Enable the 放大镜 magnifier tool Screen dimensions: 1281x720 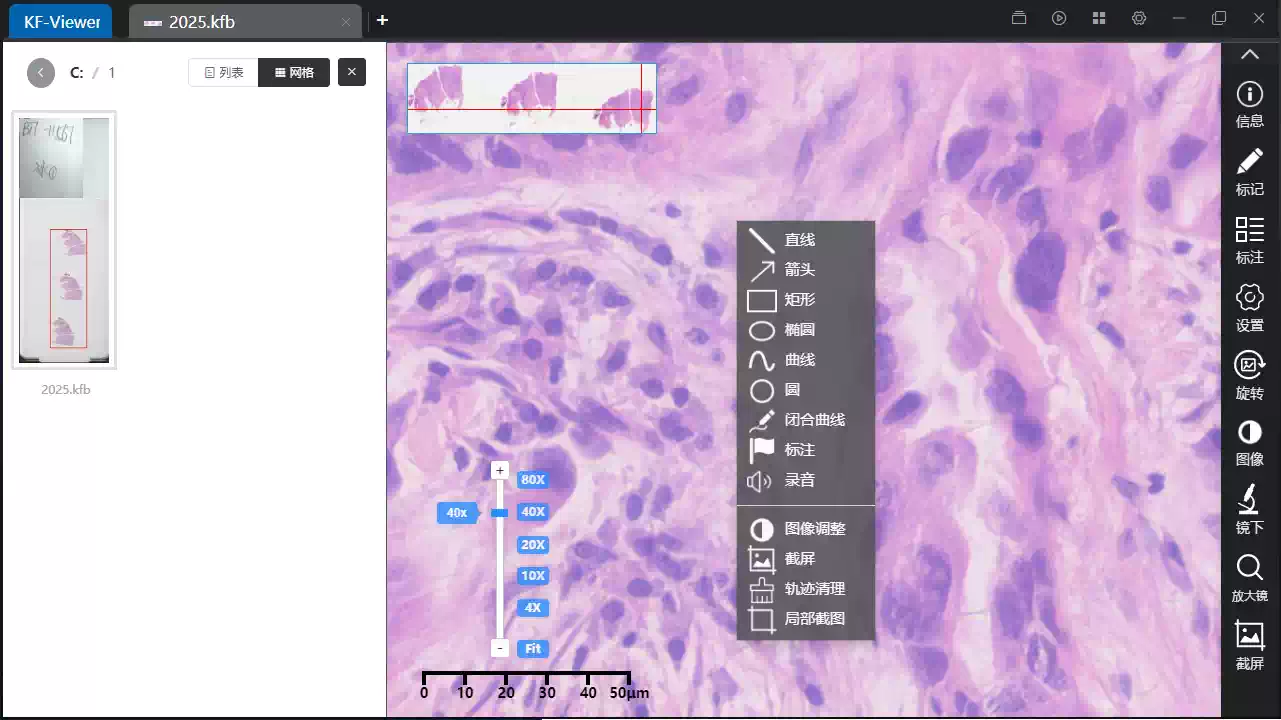tap(1249, 578)
